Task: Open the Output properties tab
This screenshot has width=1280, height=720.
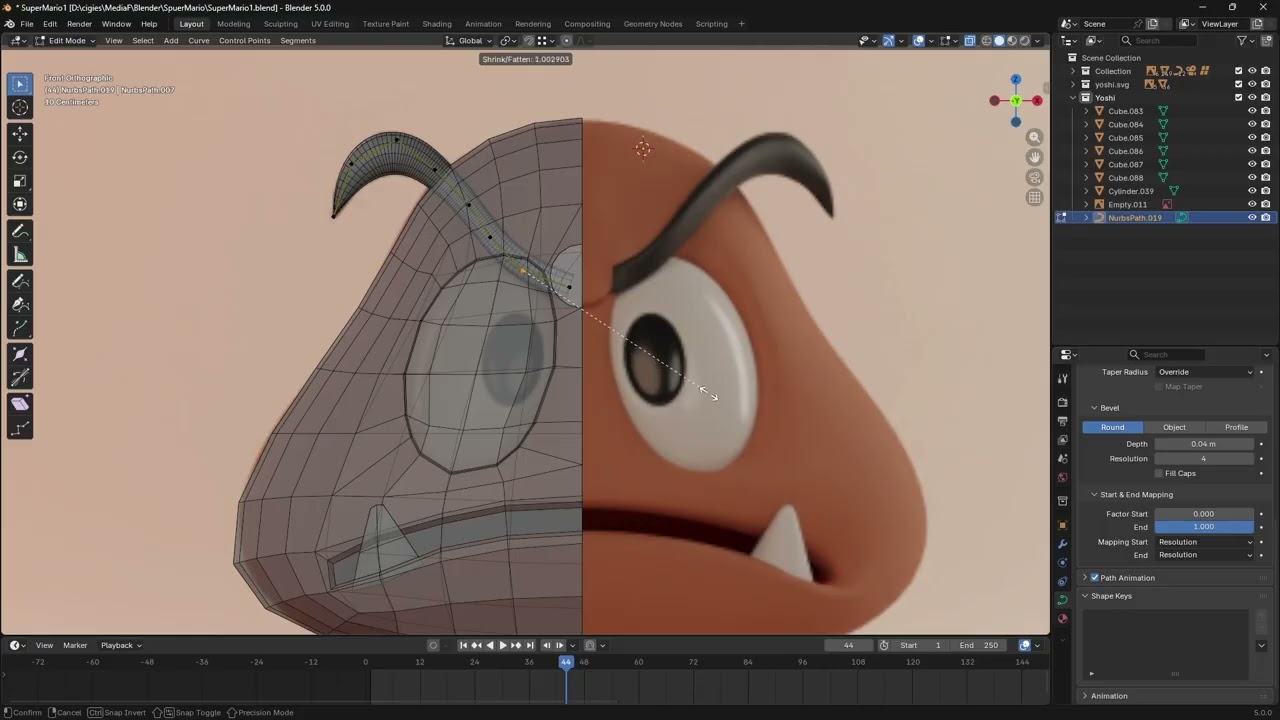Action: pos(1062,421)
